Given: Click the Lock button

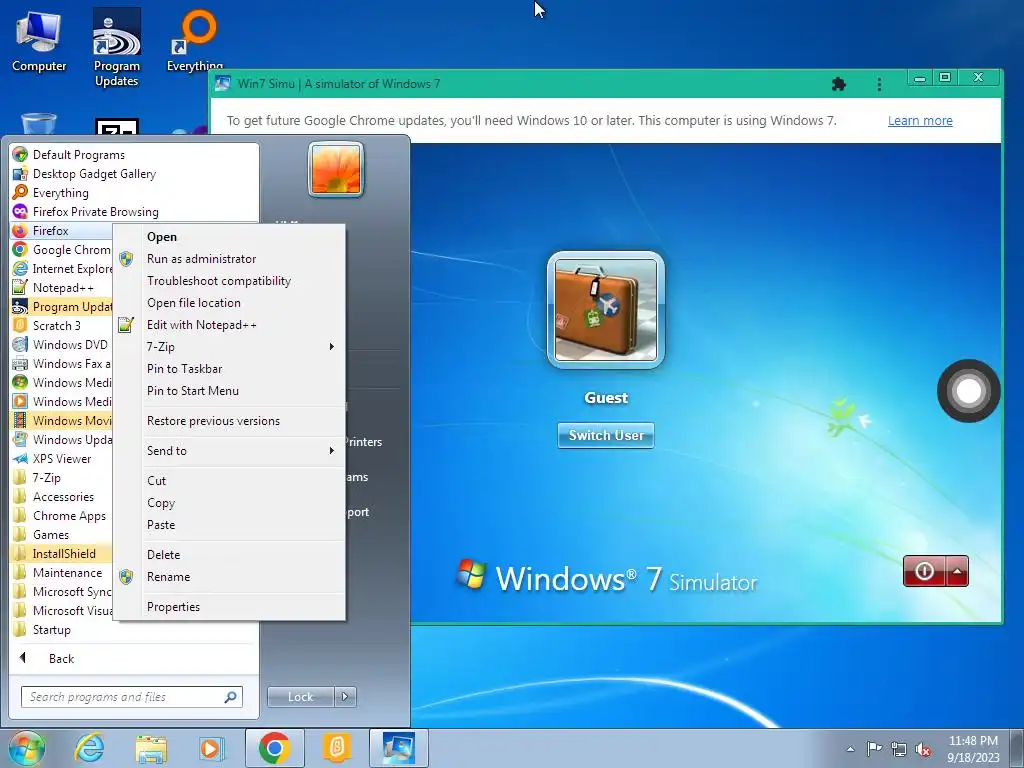Looking at the screenshot, I should (300, 697).
